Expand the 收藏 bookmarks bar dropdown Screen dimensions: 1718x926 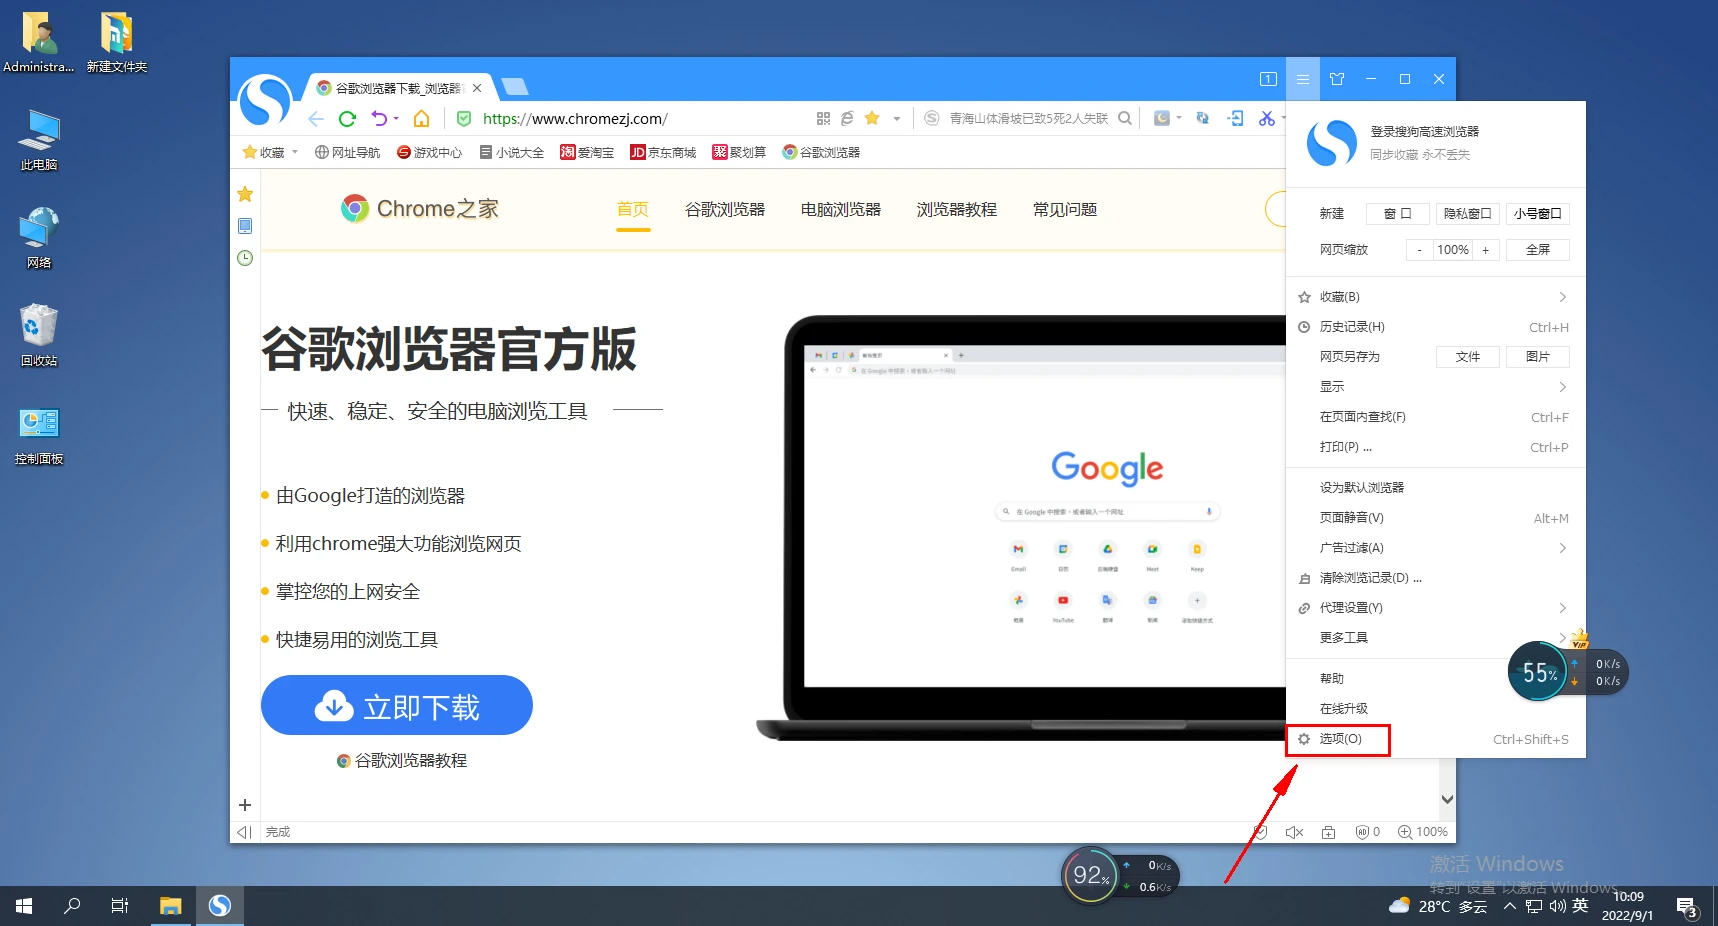click(x=295, y=152)
